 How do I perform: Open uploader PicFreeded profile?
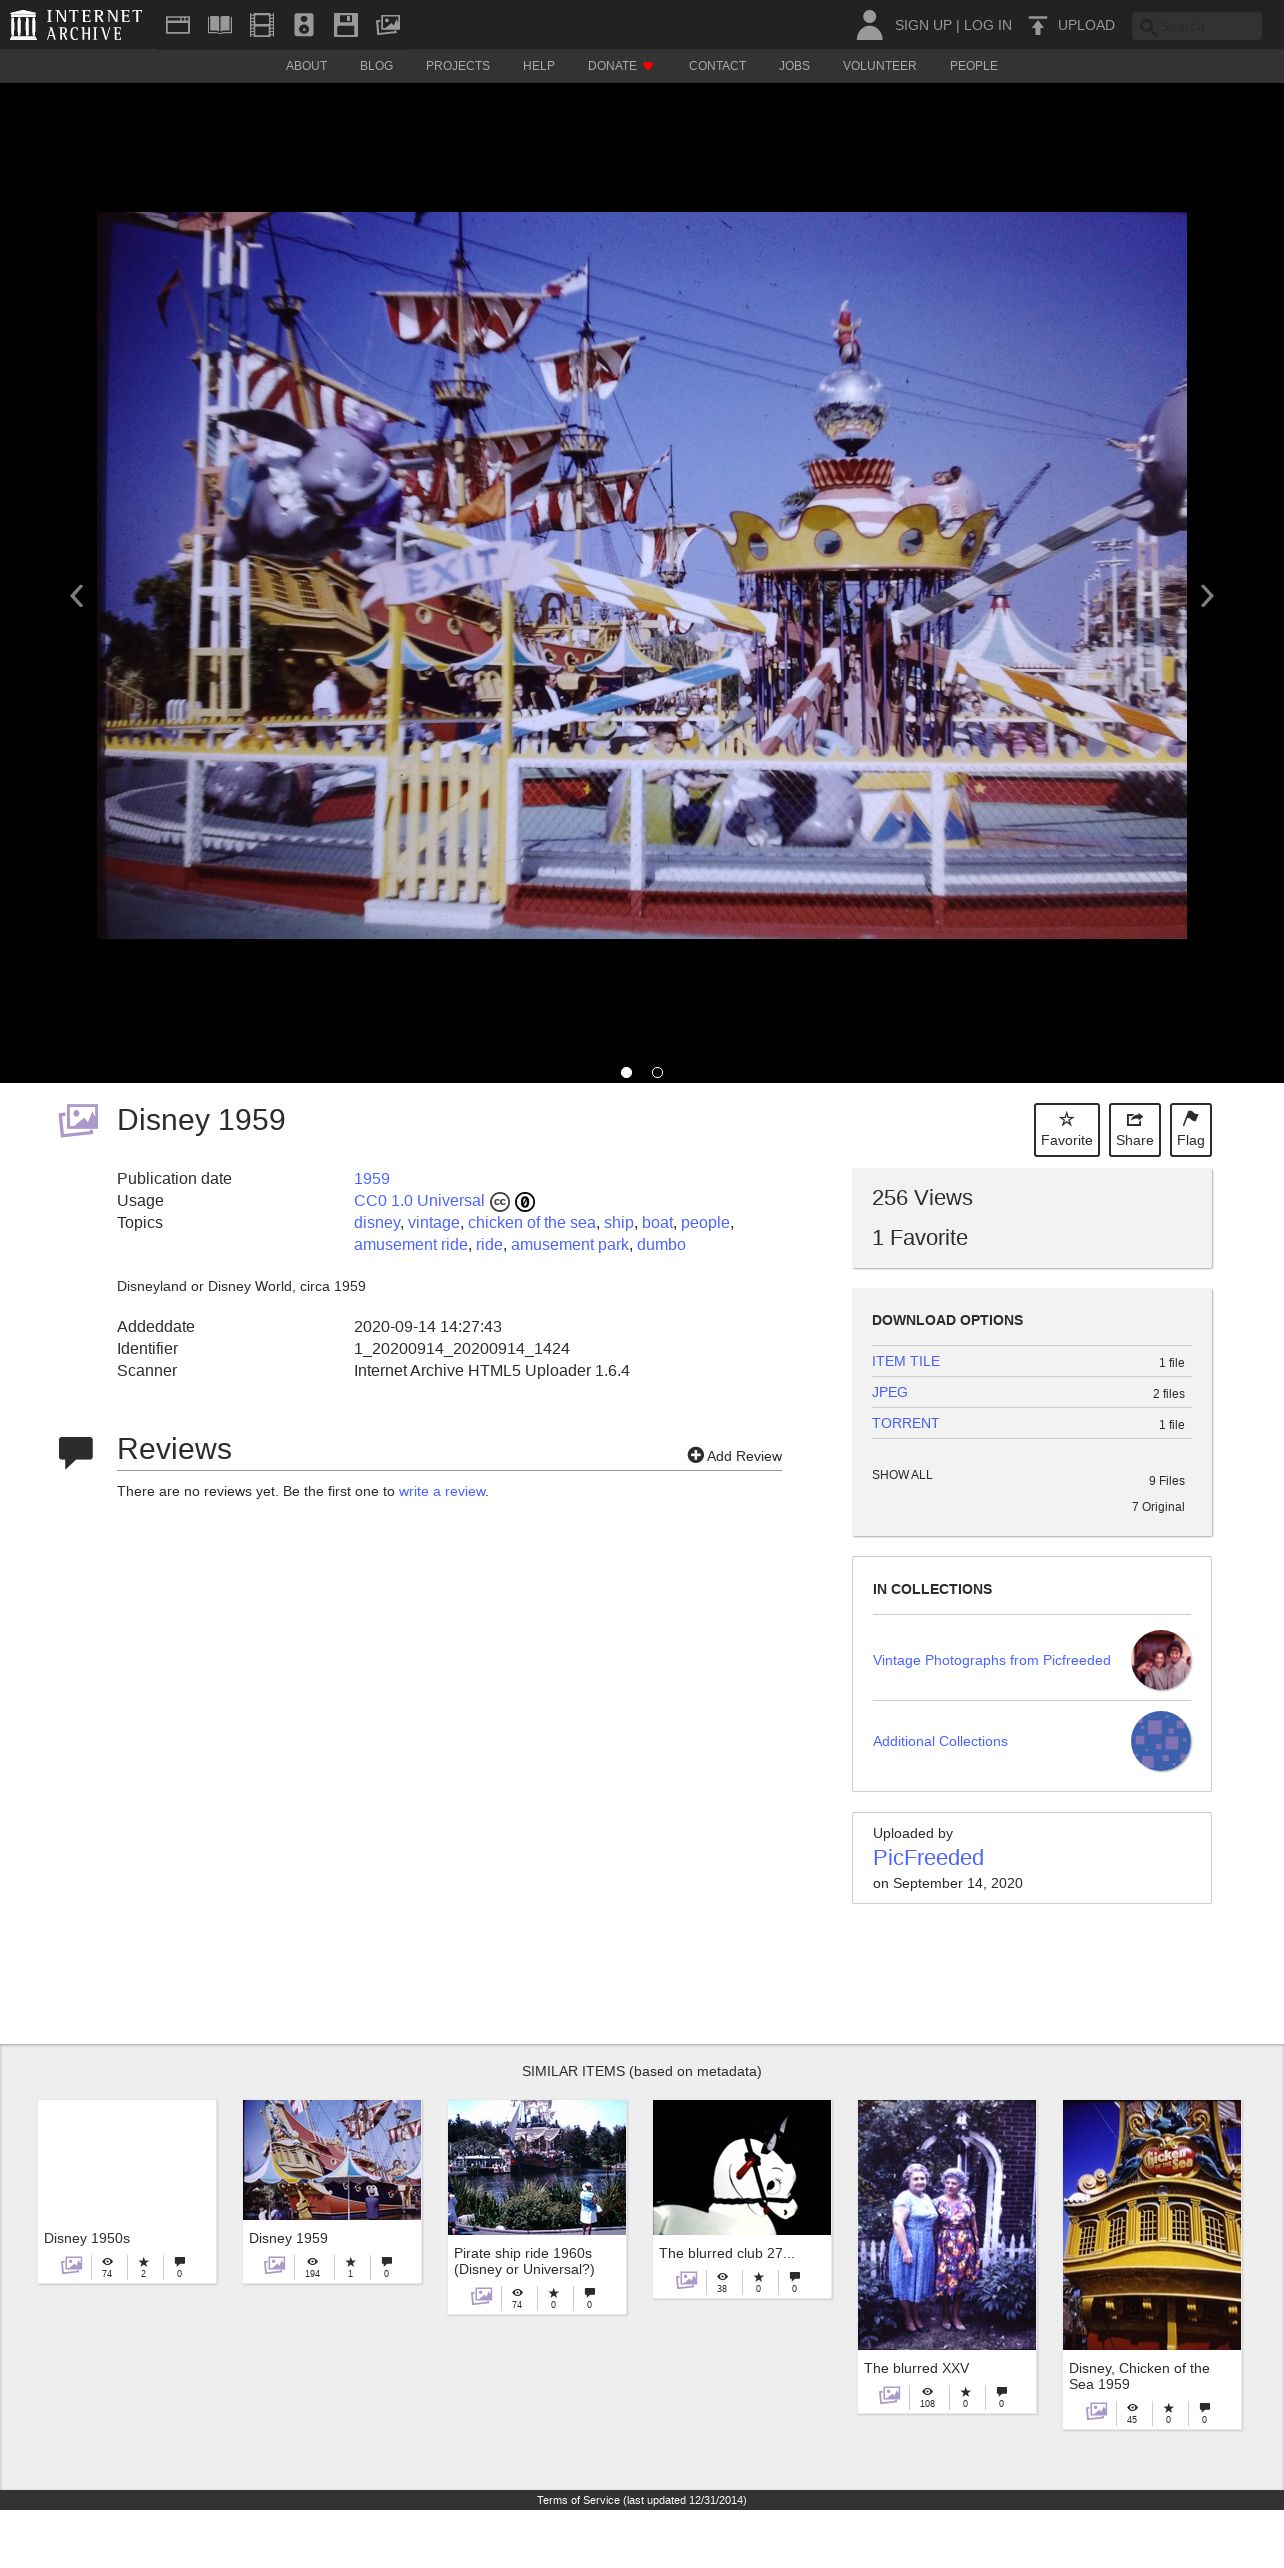tap(928, 1857)
